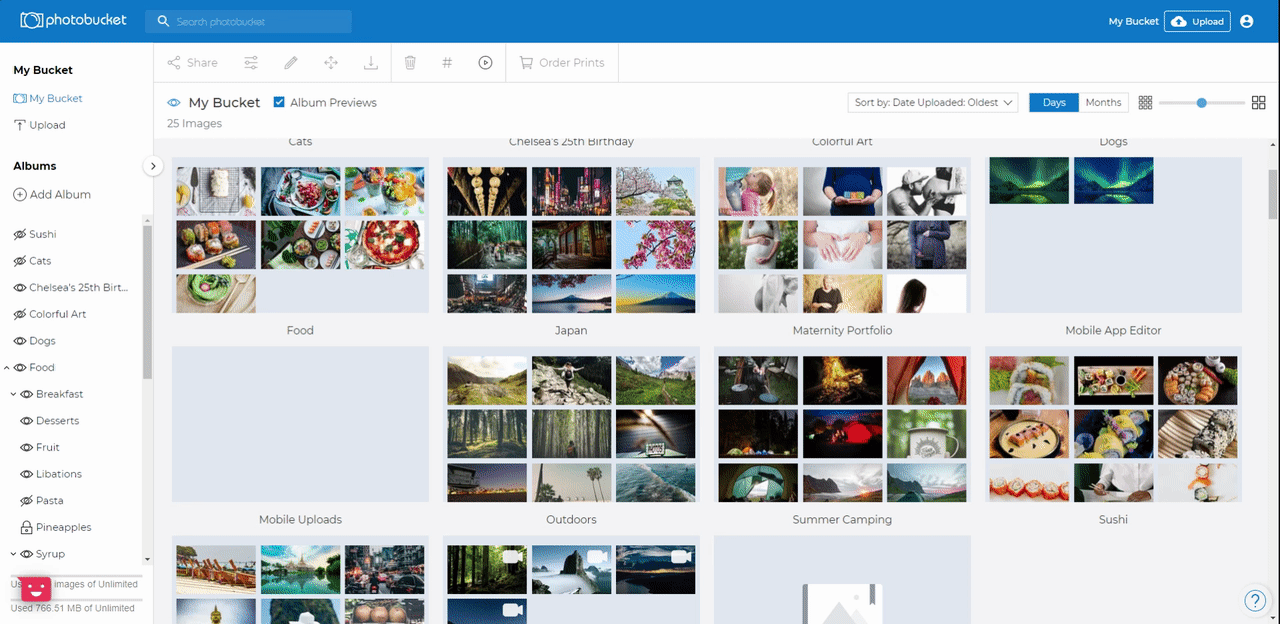The width and height of the screenshot is (1280, 624).
Task: Click the hashtag tag icon
Action: pyautogui.click(x=447, y=63)
